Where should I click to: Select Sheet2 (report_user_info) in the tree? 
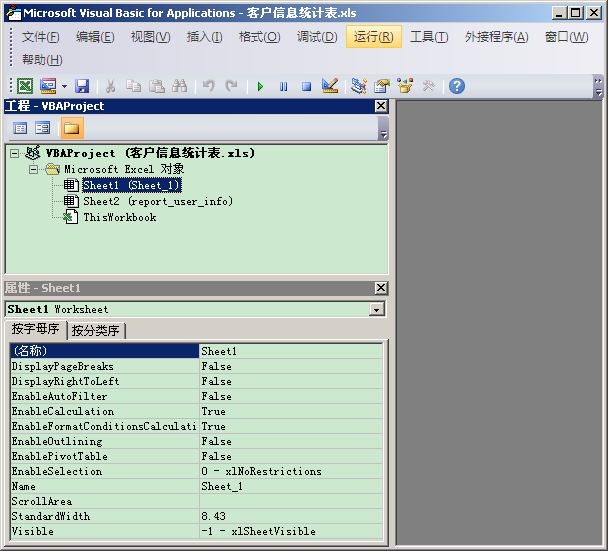click(157, 201)
